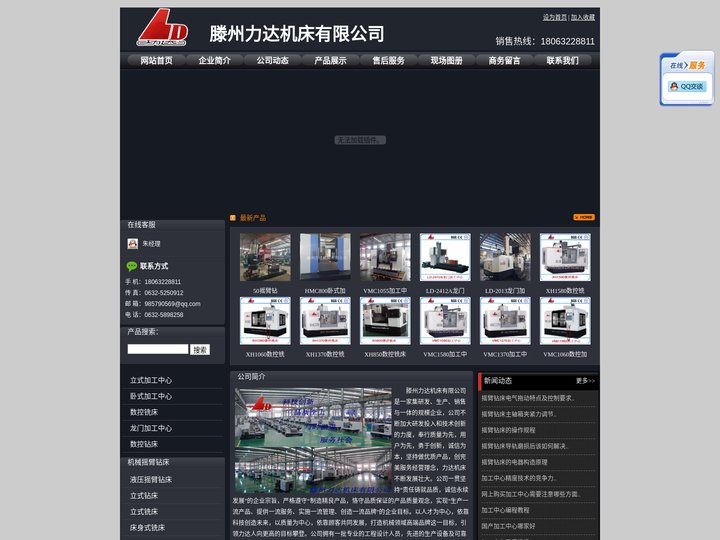
Task: Open the 售后服务 nav item
Action: 388,60
